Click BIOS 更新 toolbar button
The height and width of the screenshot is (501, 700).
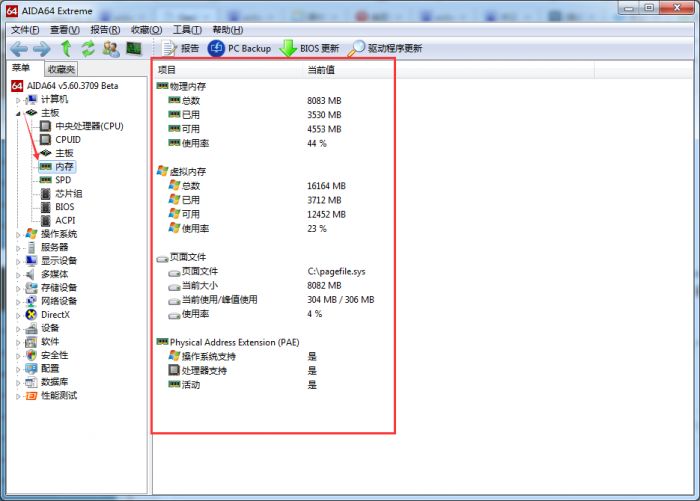coord(309,48)
